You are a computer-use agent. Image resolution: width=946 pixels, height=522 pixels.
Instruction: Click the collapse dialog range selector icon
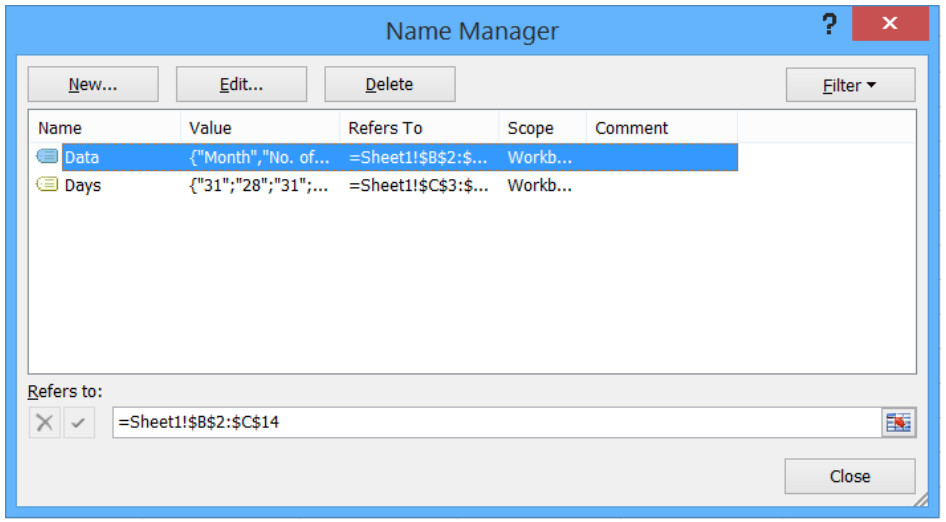(x=898, y=422)
